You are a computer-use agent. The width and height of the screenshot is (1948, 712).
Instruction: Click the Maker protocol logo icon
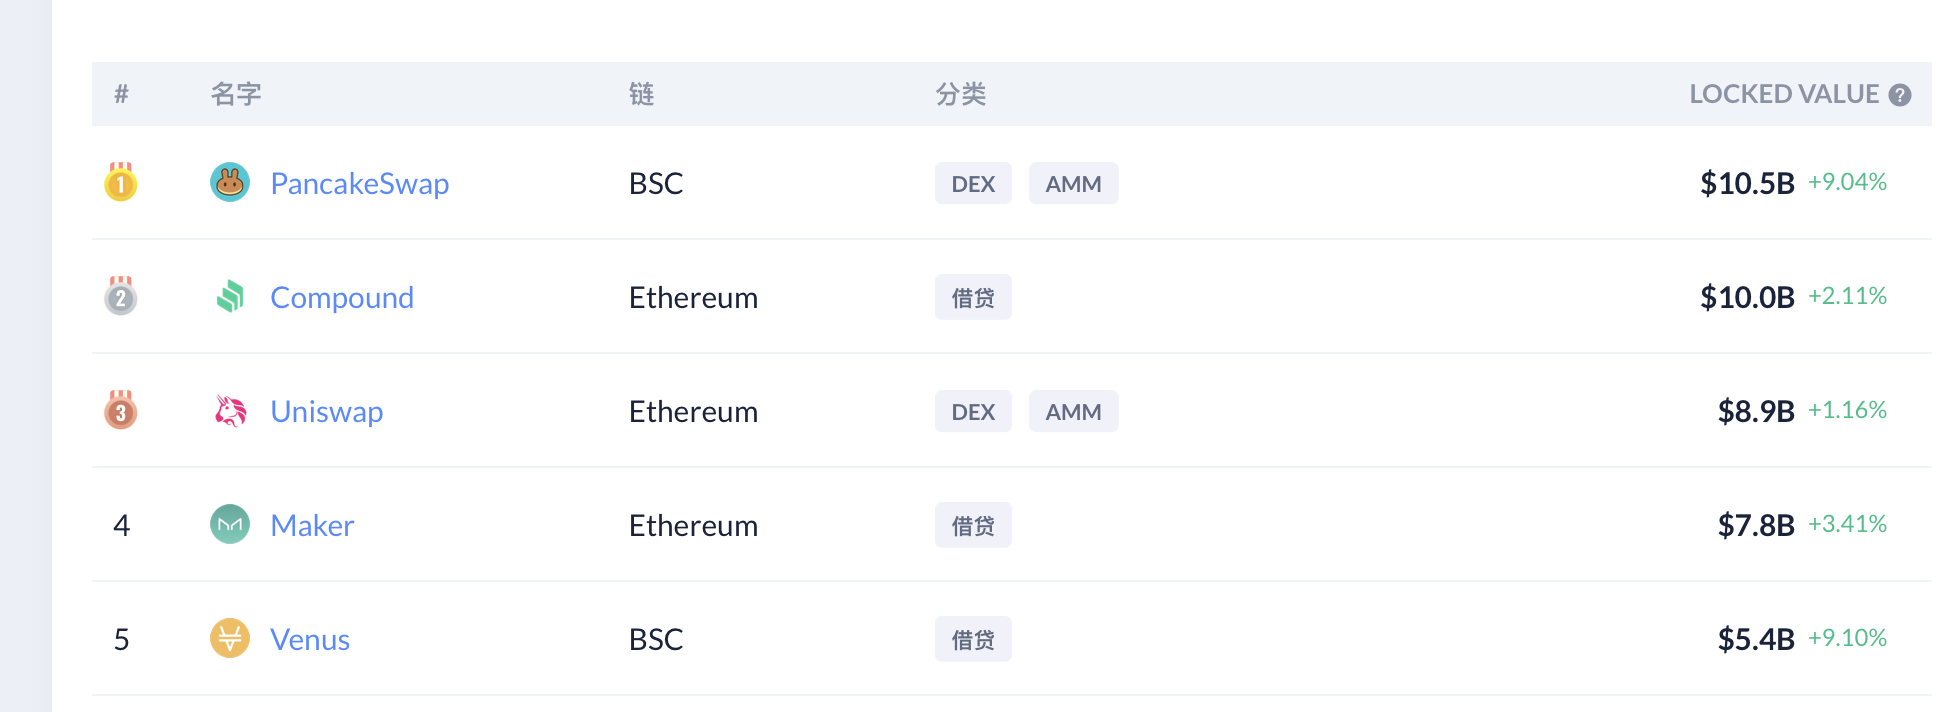[x=229, y=525]
